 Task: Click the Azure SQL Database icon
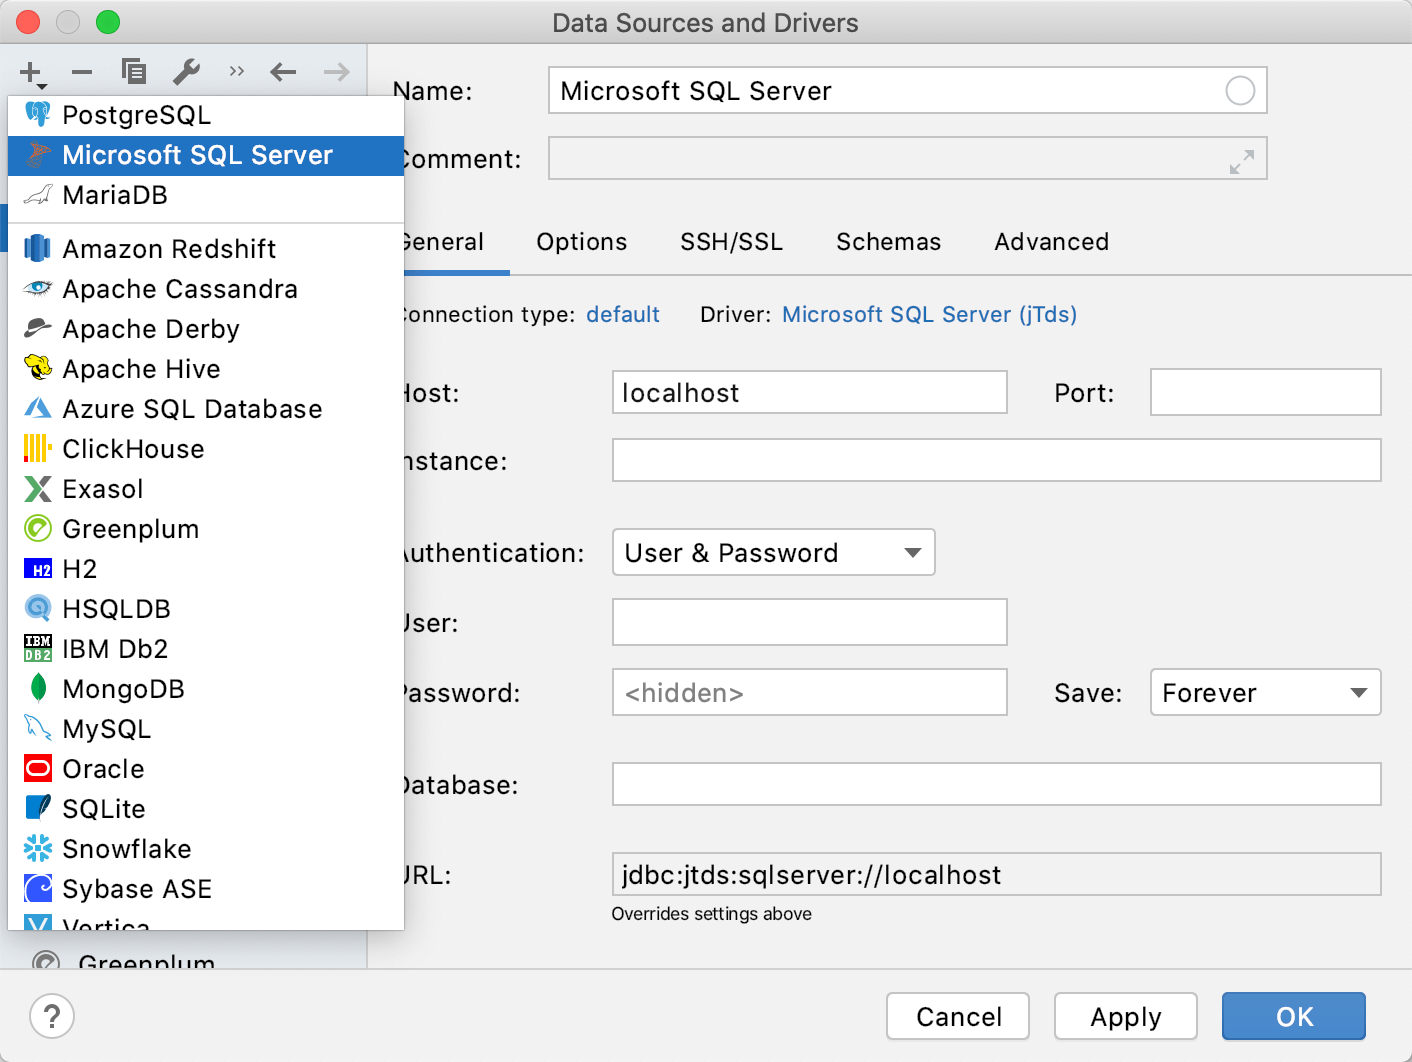(x=38, y=408)
